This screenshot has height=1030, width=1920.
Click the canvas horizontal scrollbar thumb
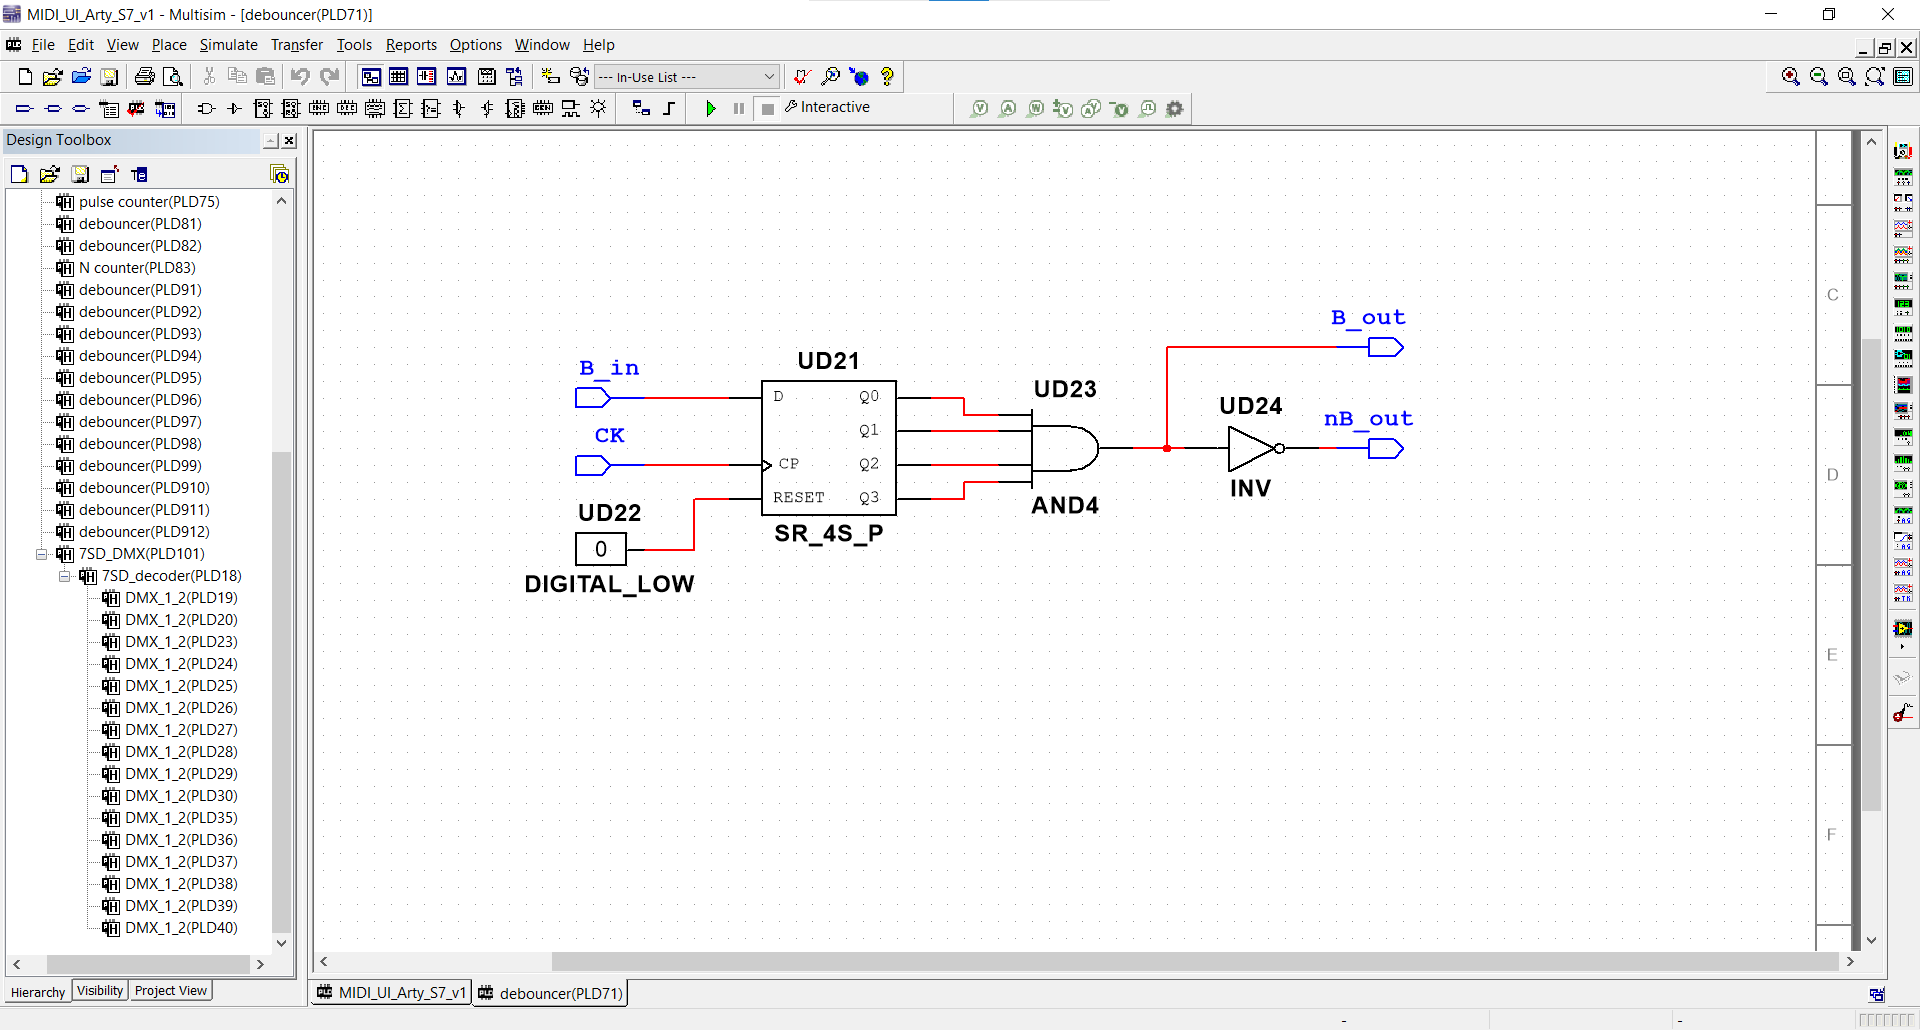(1195, 961)
